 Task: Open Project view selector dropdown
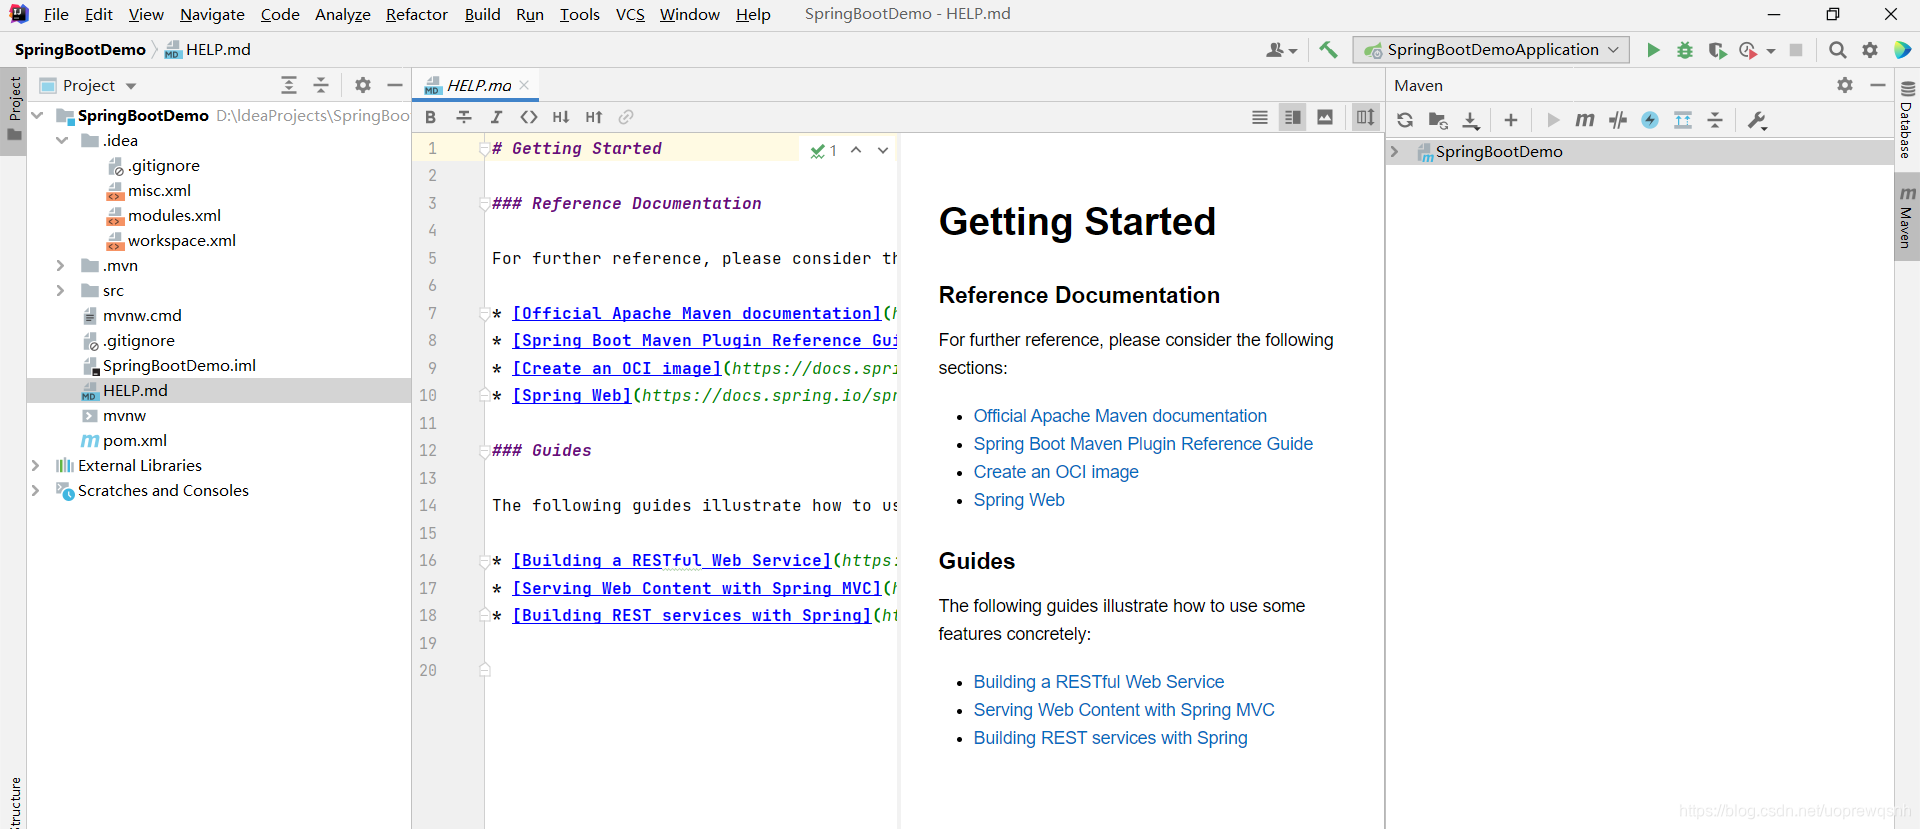pos(89,85)
